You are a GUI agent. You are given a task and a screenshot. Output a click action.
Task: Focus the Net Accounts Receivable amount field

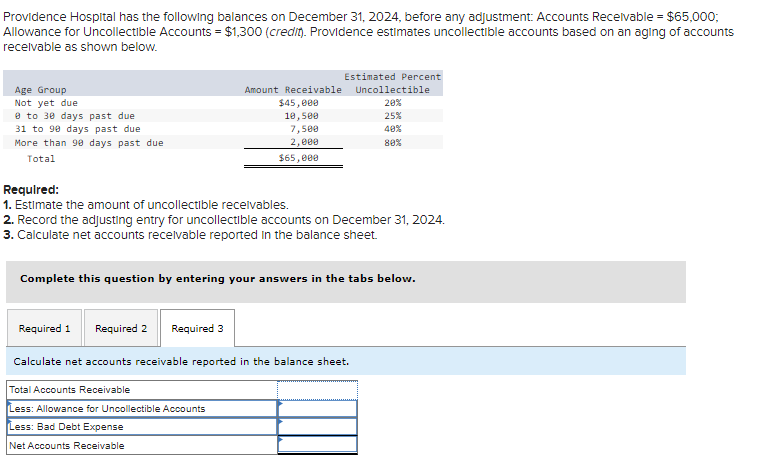(x=318, y=444)
